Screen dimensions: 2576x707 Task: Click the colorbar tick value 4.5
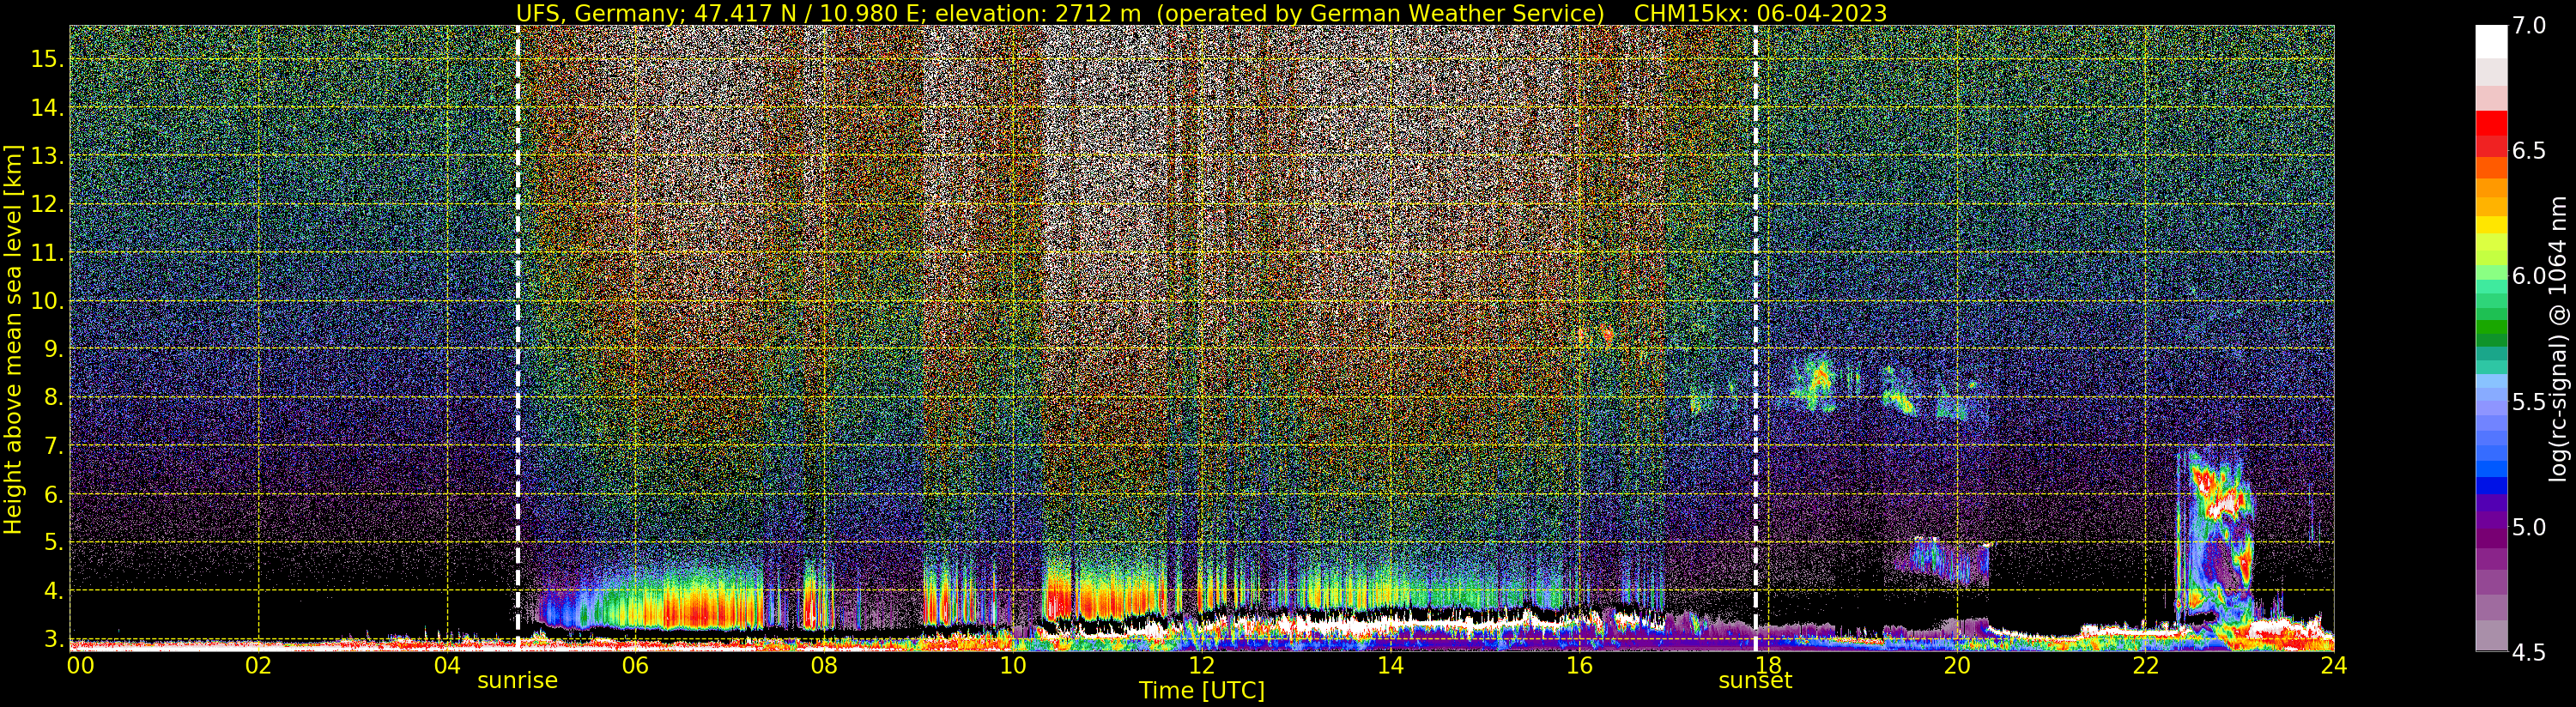(2529, 652)
